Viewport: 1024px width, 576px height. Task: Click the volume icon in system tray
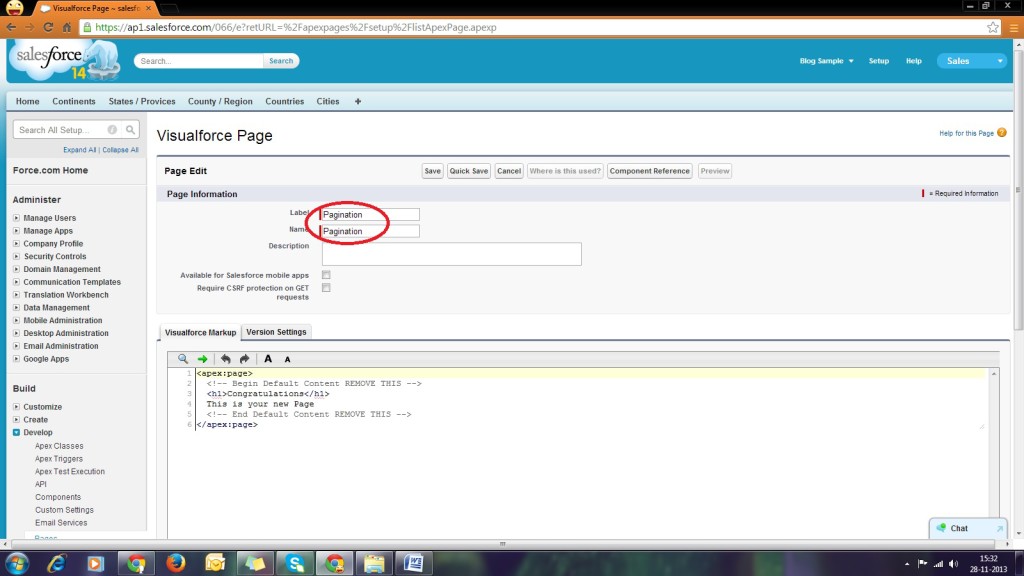[x=954, y=564]
